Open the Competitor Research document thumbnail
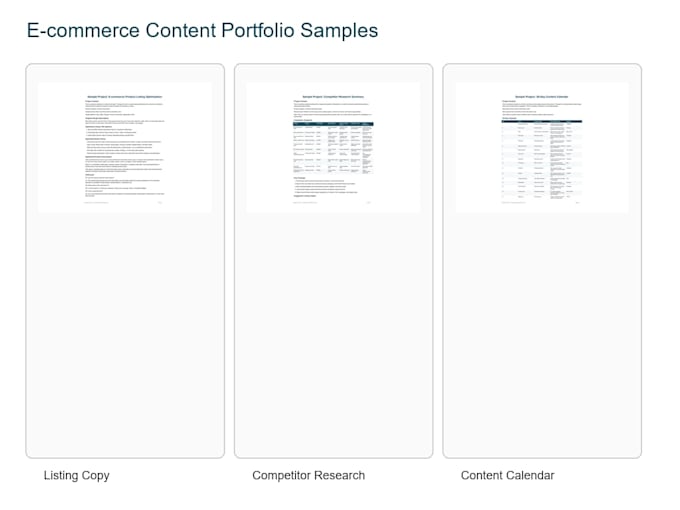Screen dimensions: 680x510 333,147
